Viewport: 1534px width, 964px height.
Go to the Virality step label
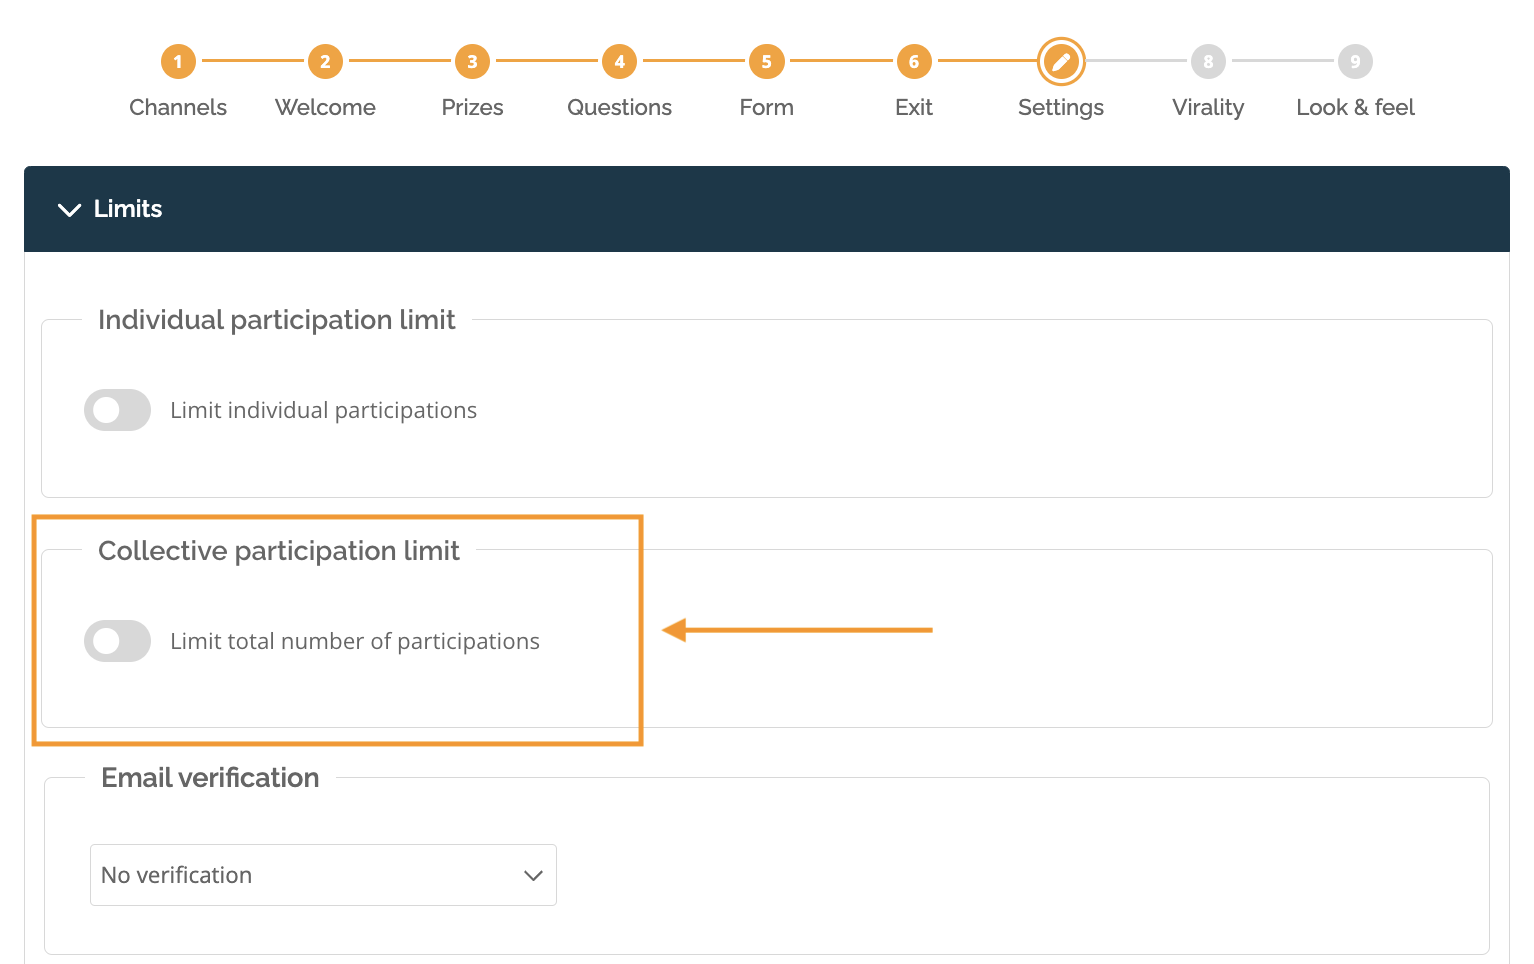pyautogui.click(x=1208, y=107)
